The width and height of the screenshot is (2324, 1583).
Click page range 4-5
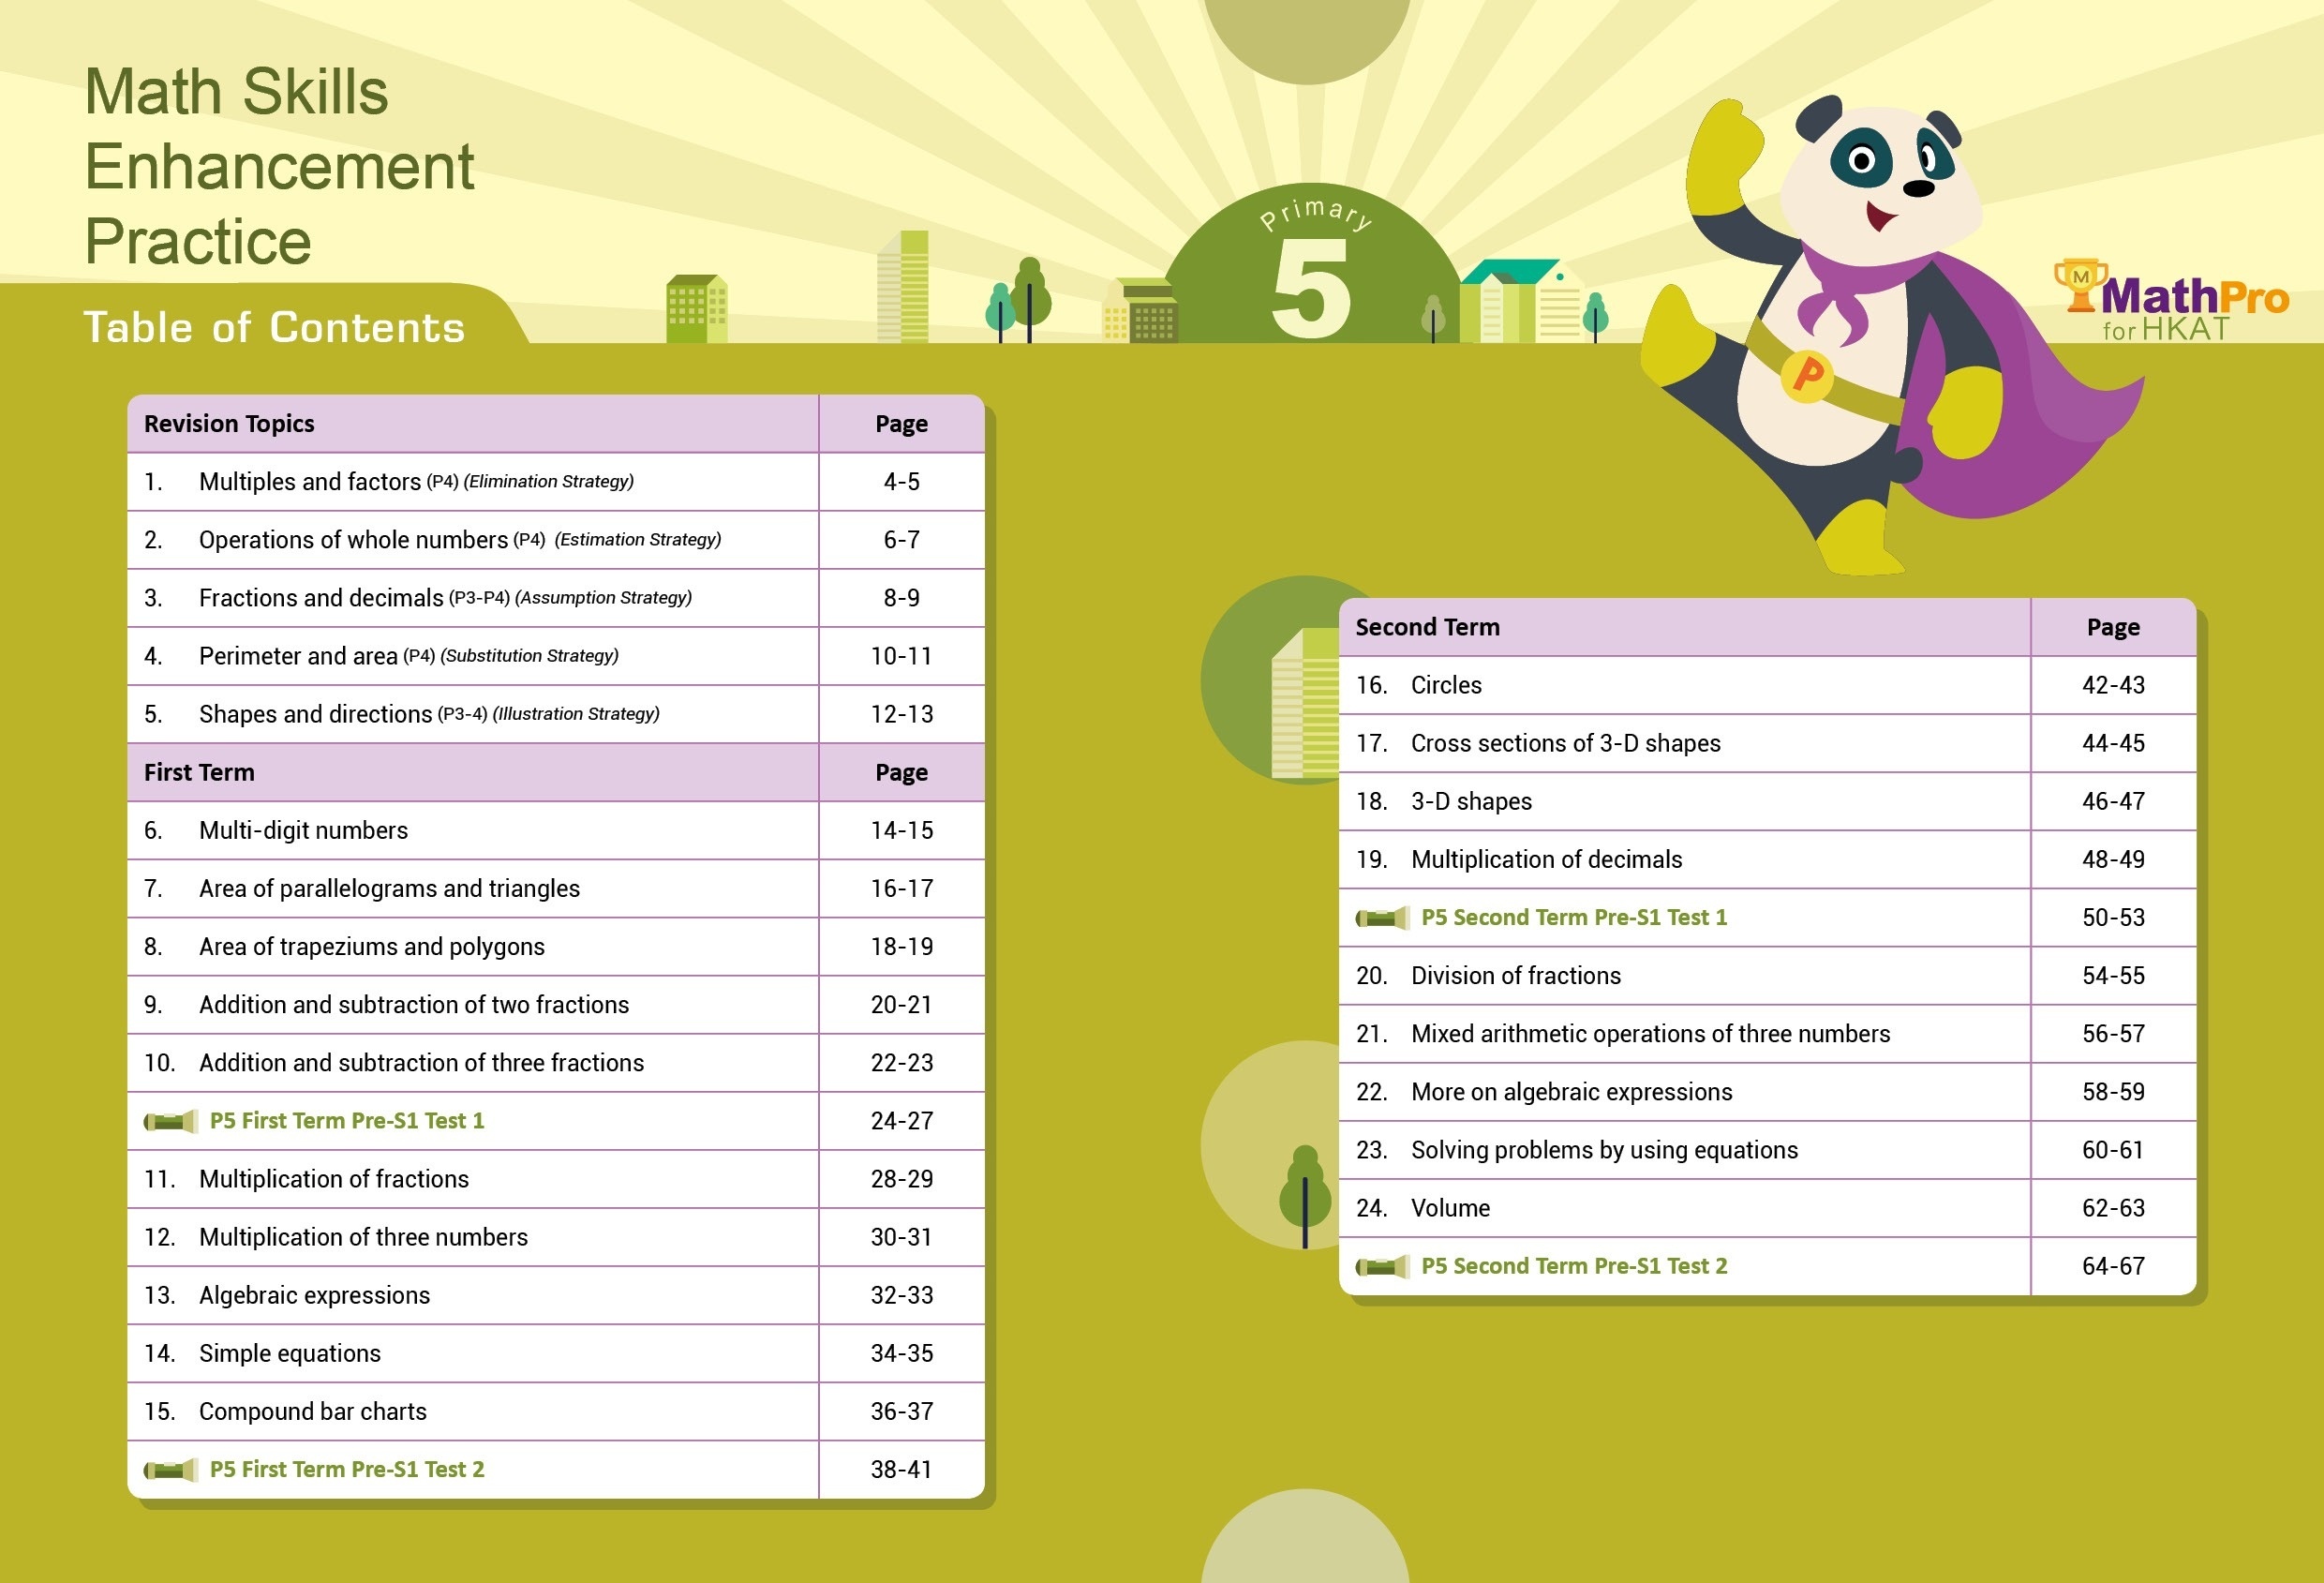tap(901, 482)
